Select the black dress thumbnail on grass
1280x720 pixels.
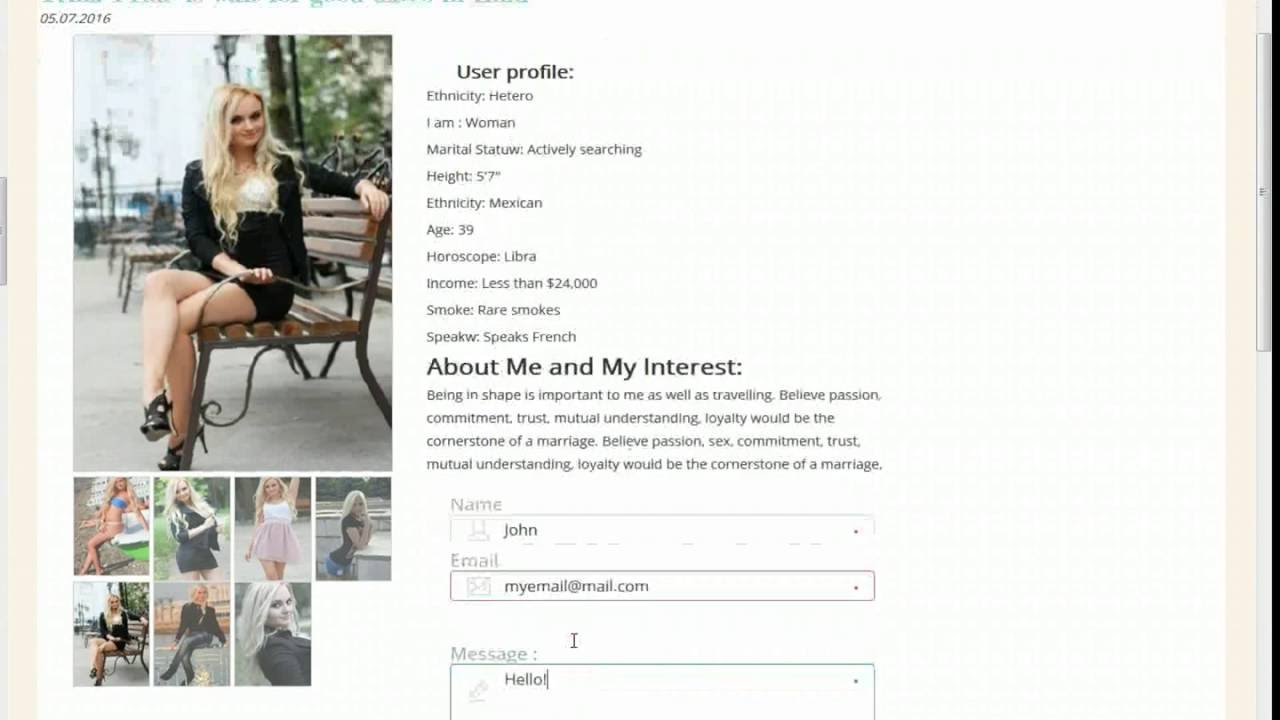pos(192,528)
